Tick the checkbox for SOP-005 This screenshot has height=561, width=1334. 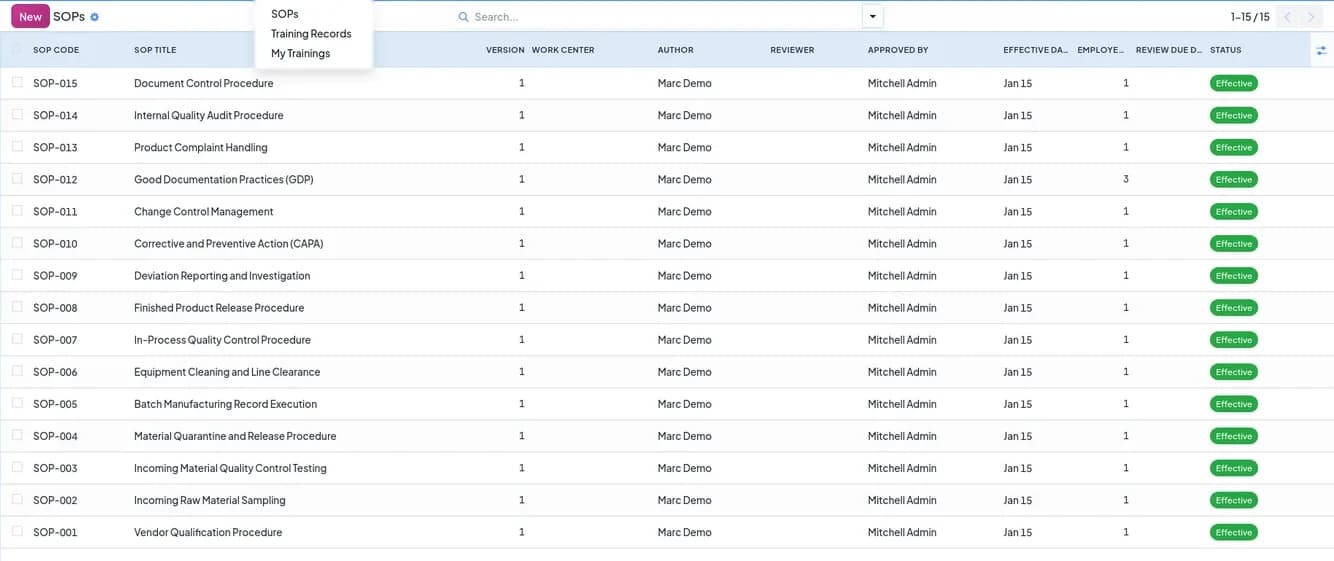tap(17, 403)
